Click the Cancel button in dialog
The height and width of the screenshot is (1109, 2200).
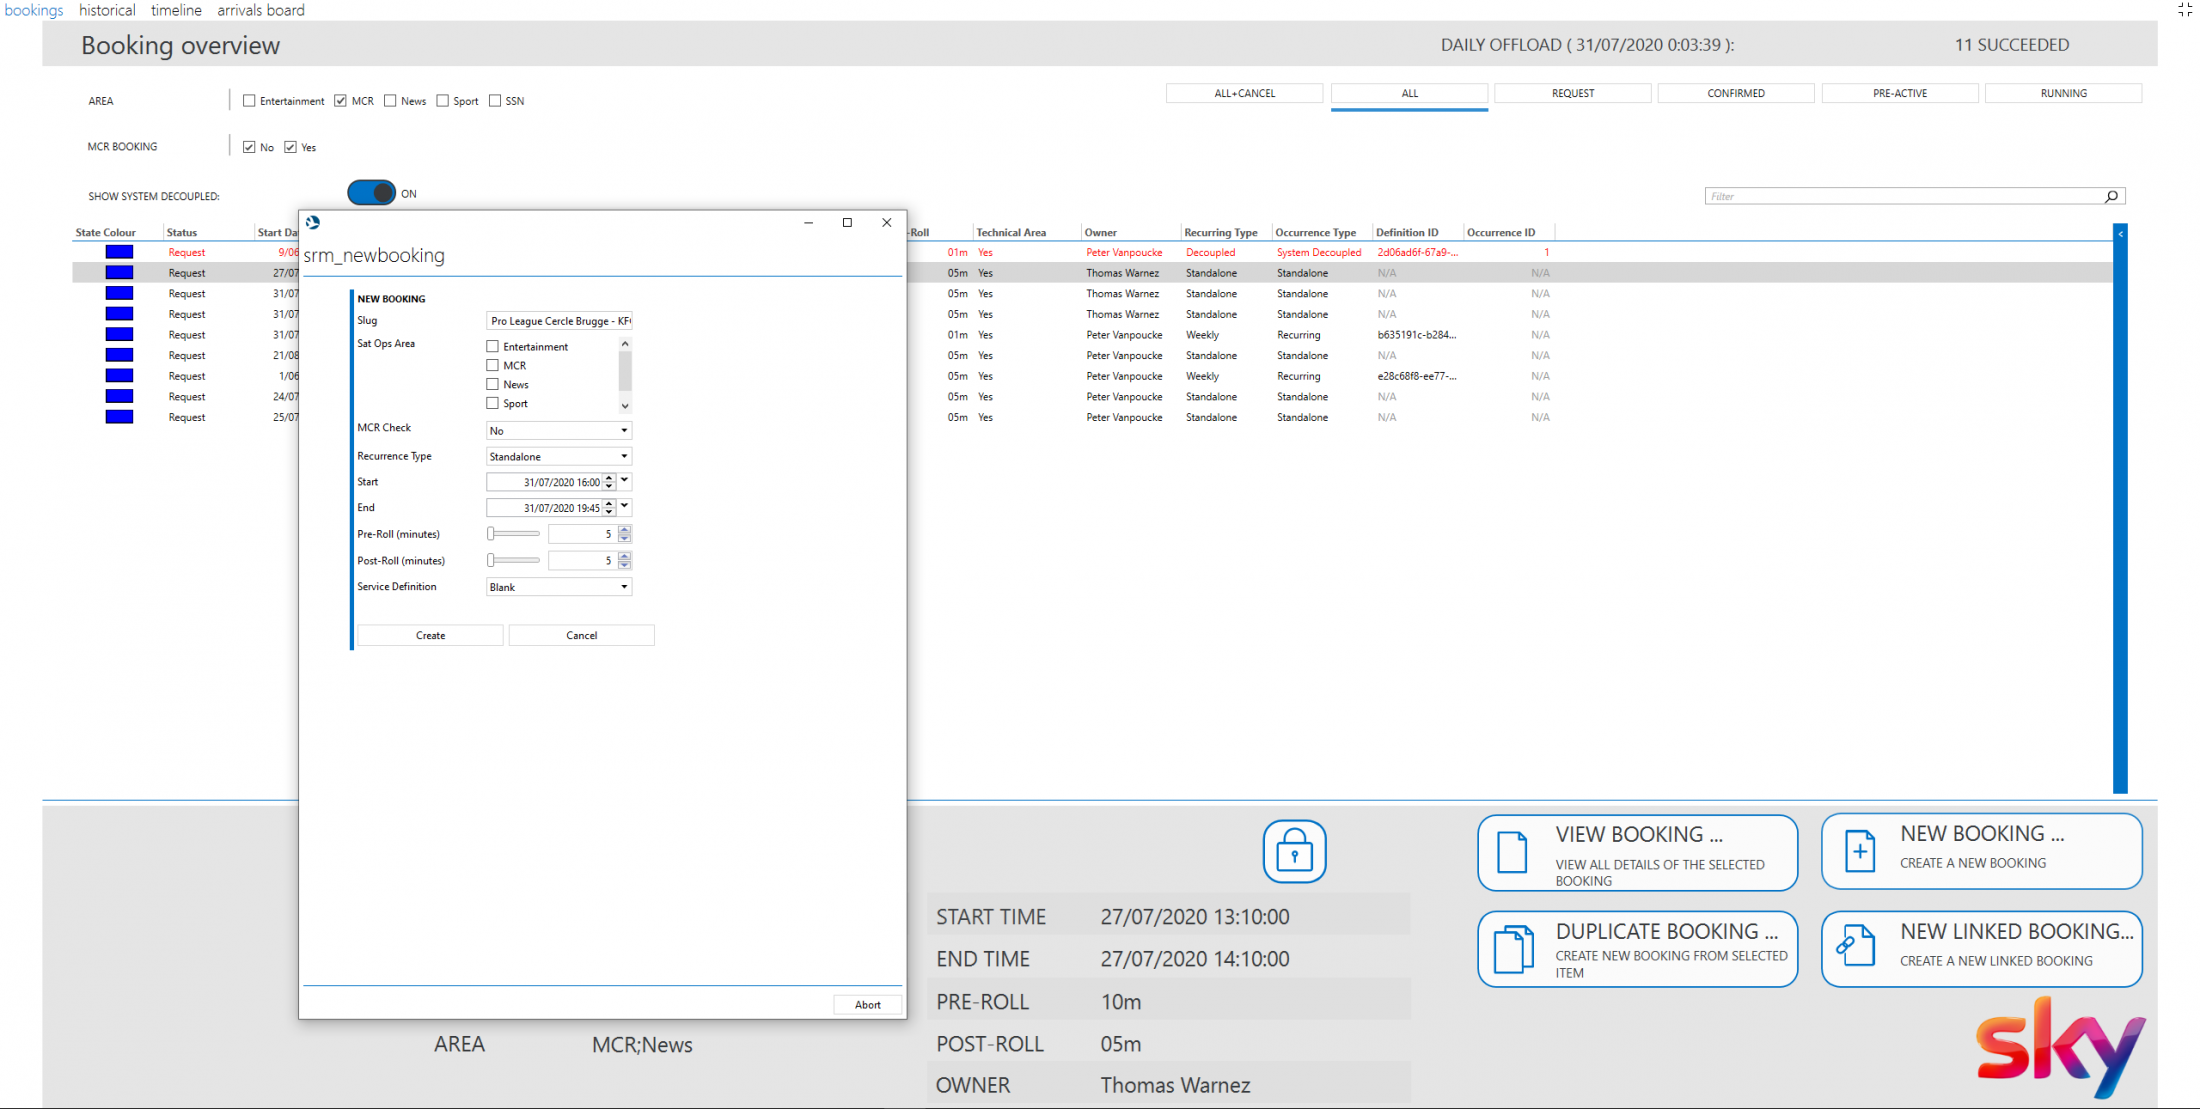pyautogui.click(x=581, y=635)
